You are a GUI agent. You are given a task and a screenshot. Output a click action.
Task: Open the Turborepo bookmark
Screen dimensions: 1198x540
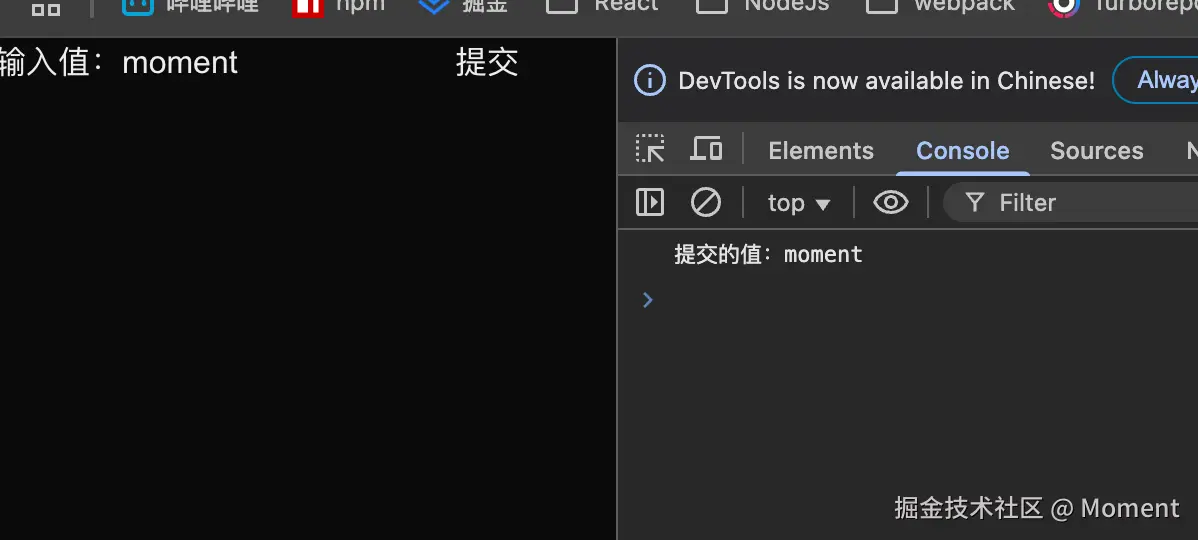(x=1123, y=6)
